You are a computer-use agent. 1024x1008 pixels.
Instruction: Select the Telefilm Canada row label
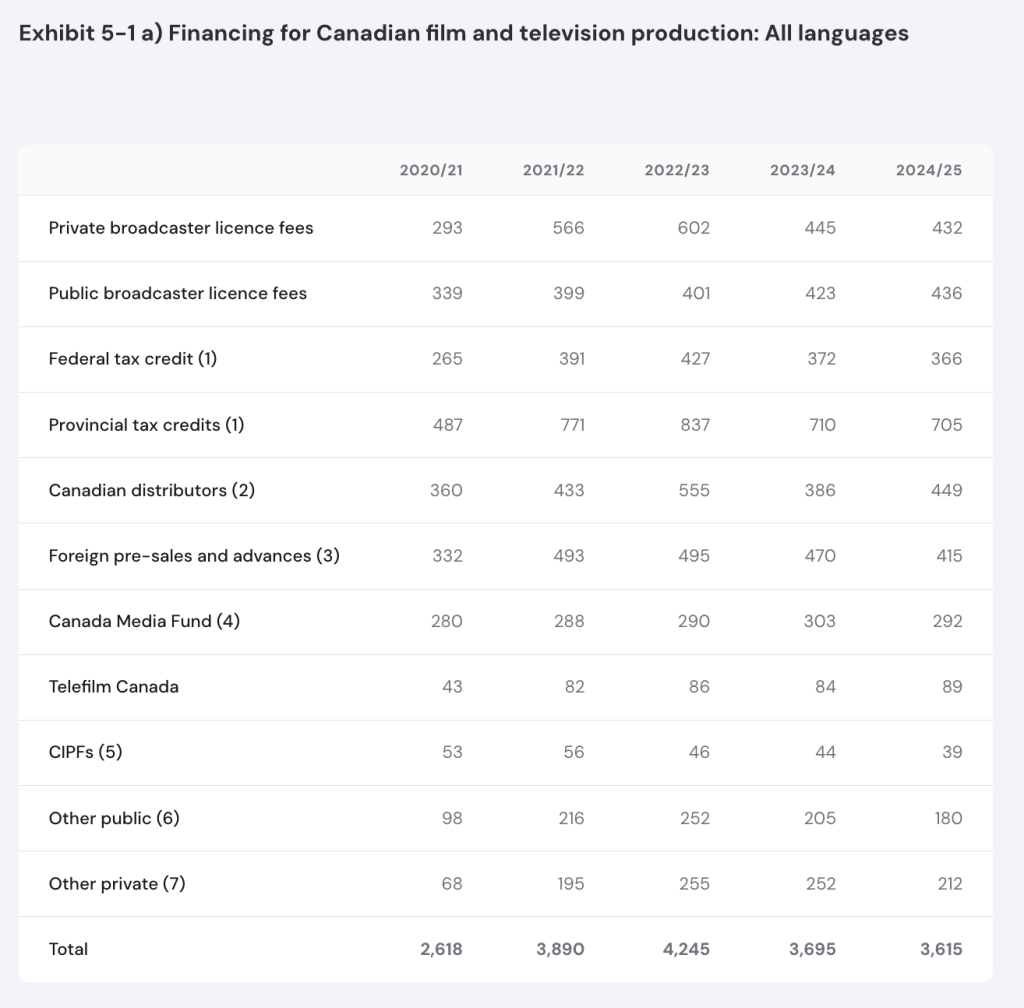click(114, 687)
